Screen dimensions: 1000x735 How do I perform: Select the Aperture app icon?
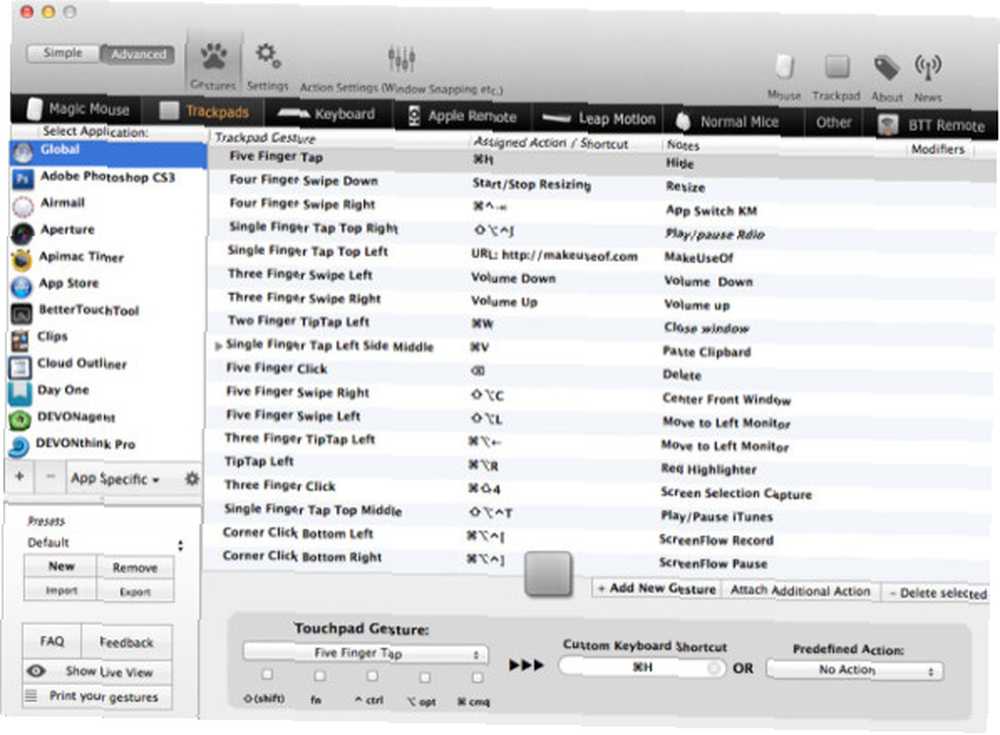pyautogui.click(x=22, y=232)
